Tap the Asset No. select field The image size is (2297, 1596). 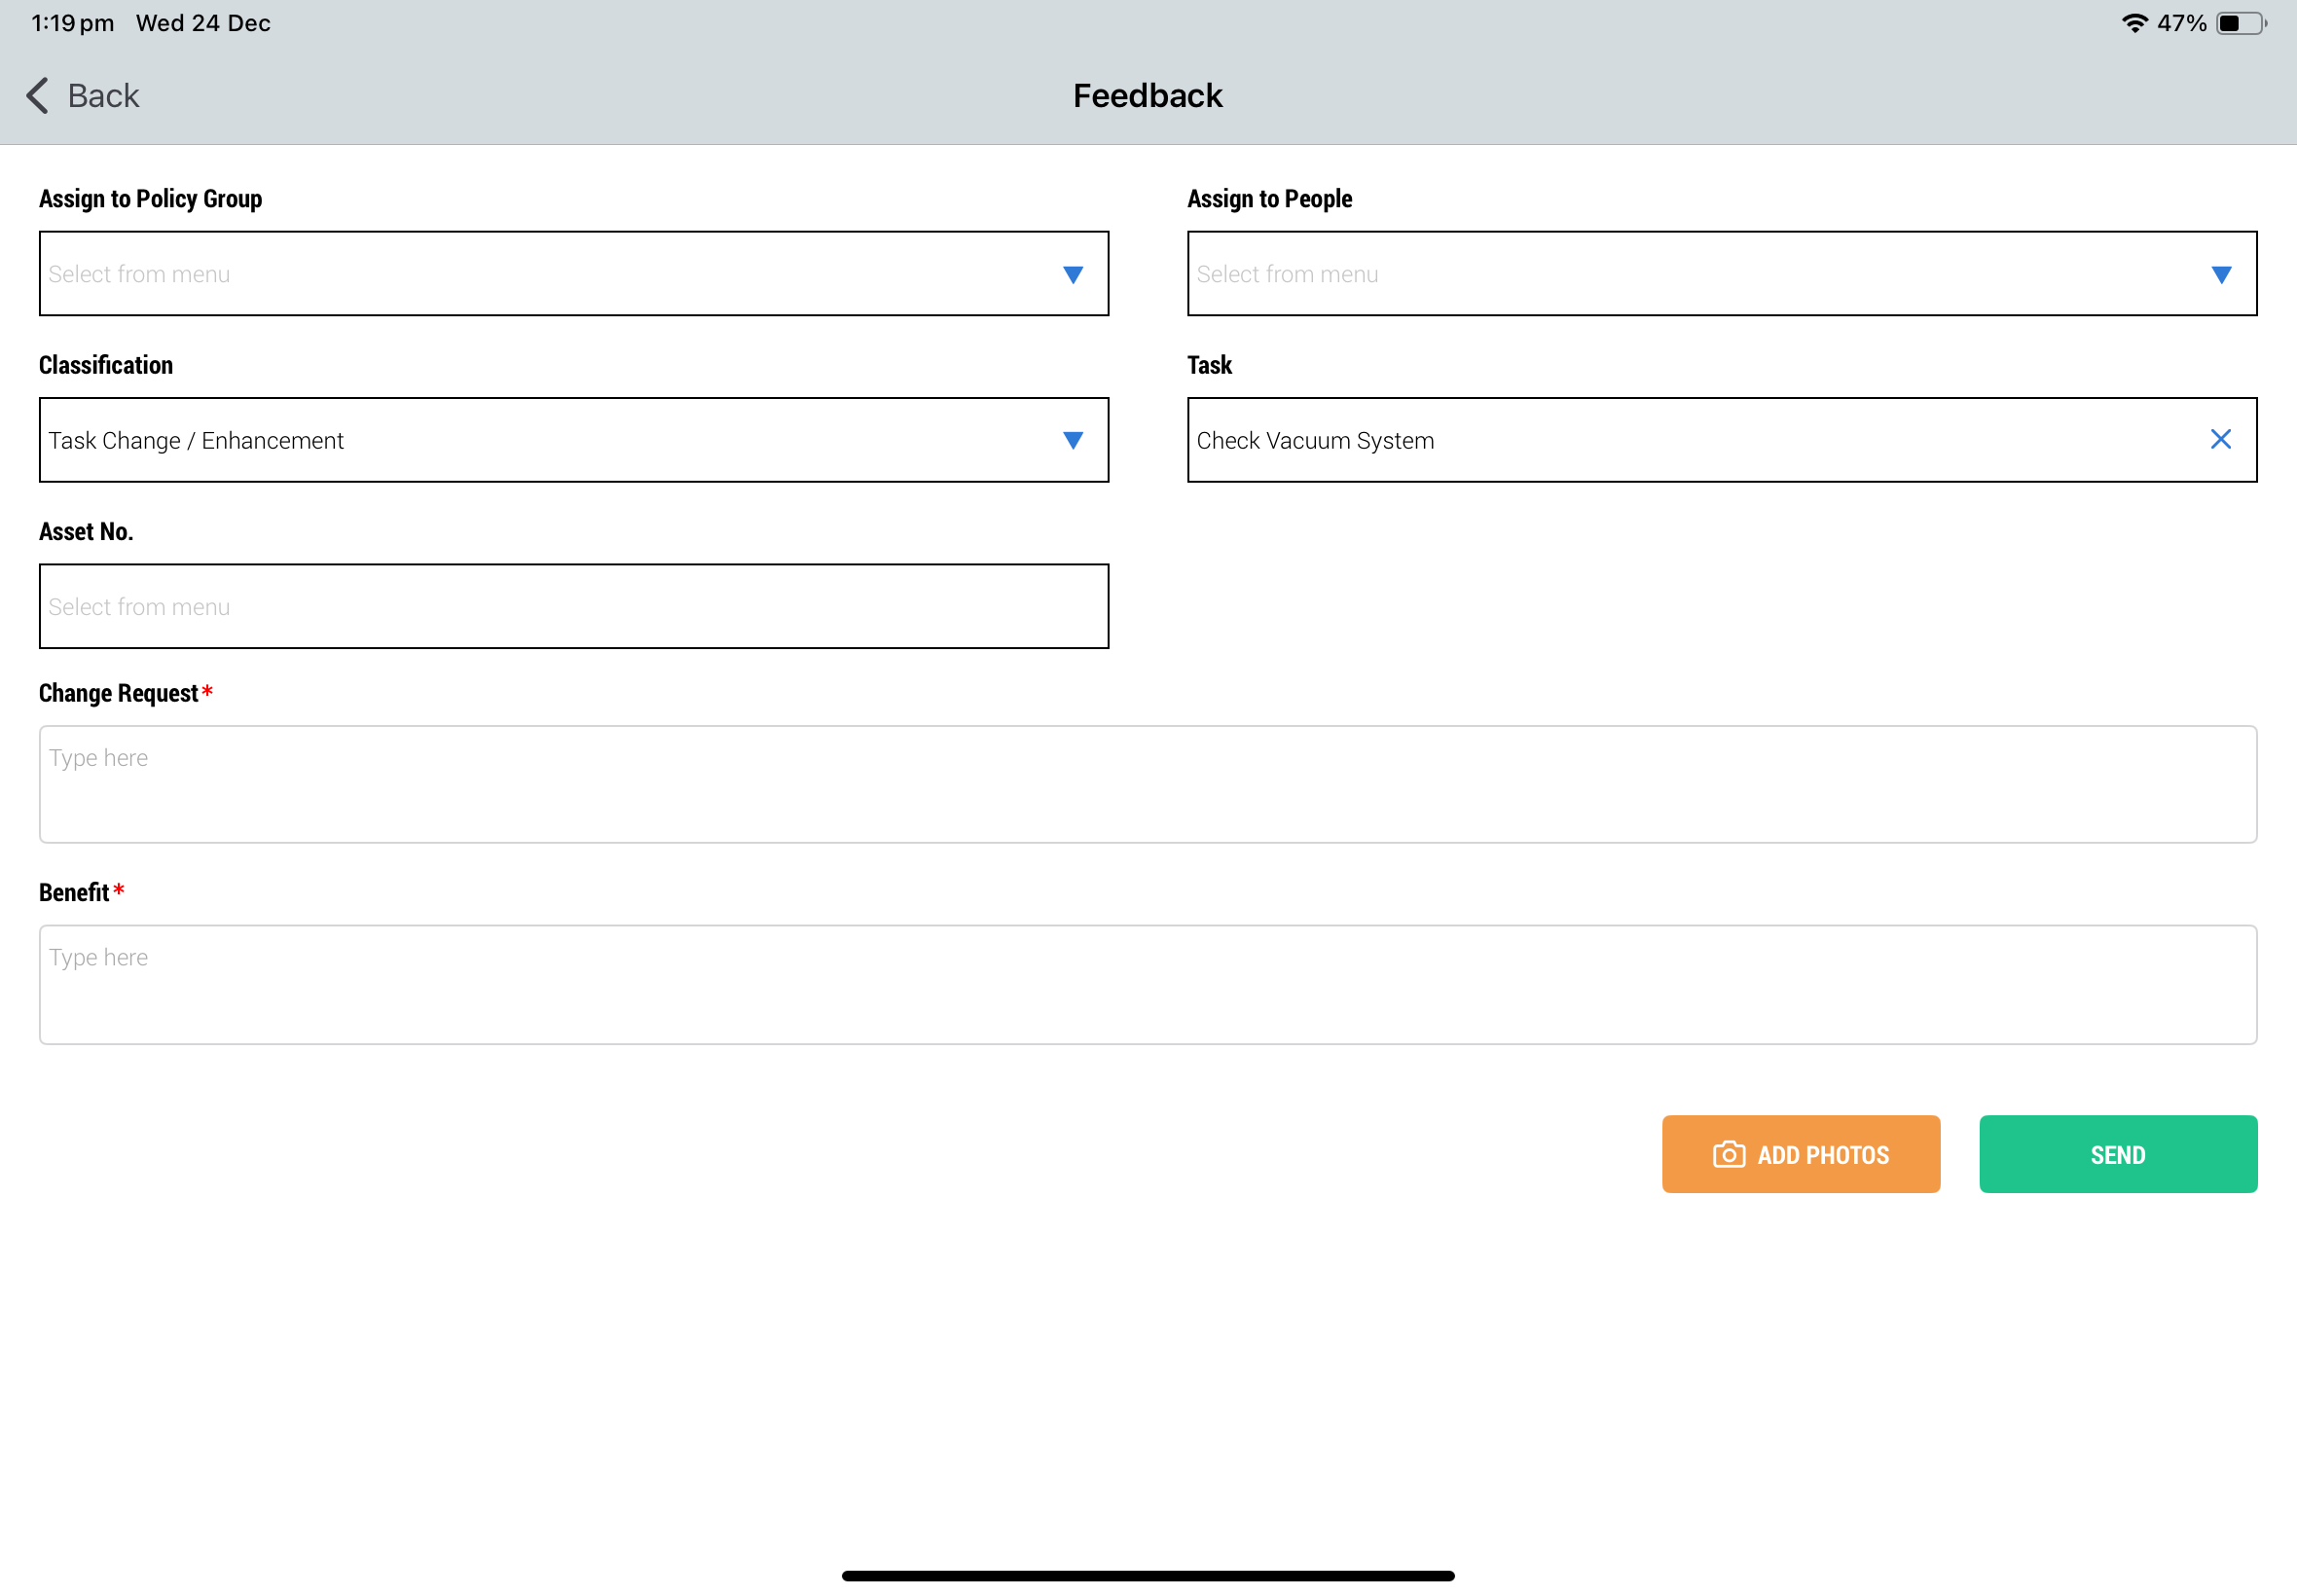(x=573, y=607)
